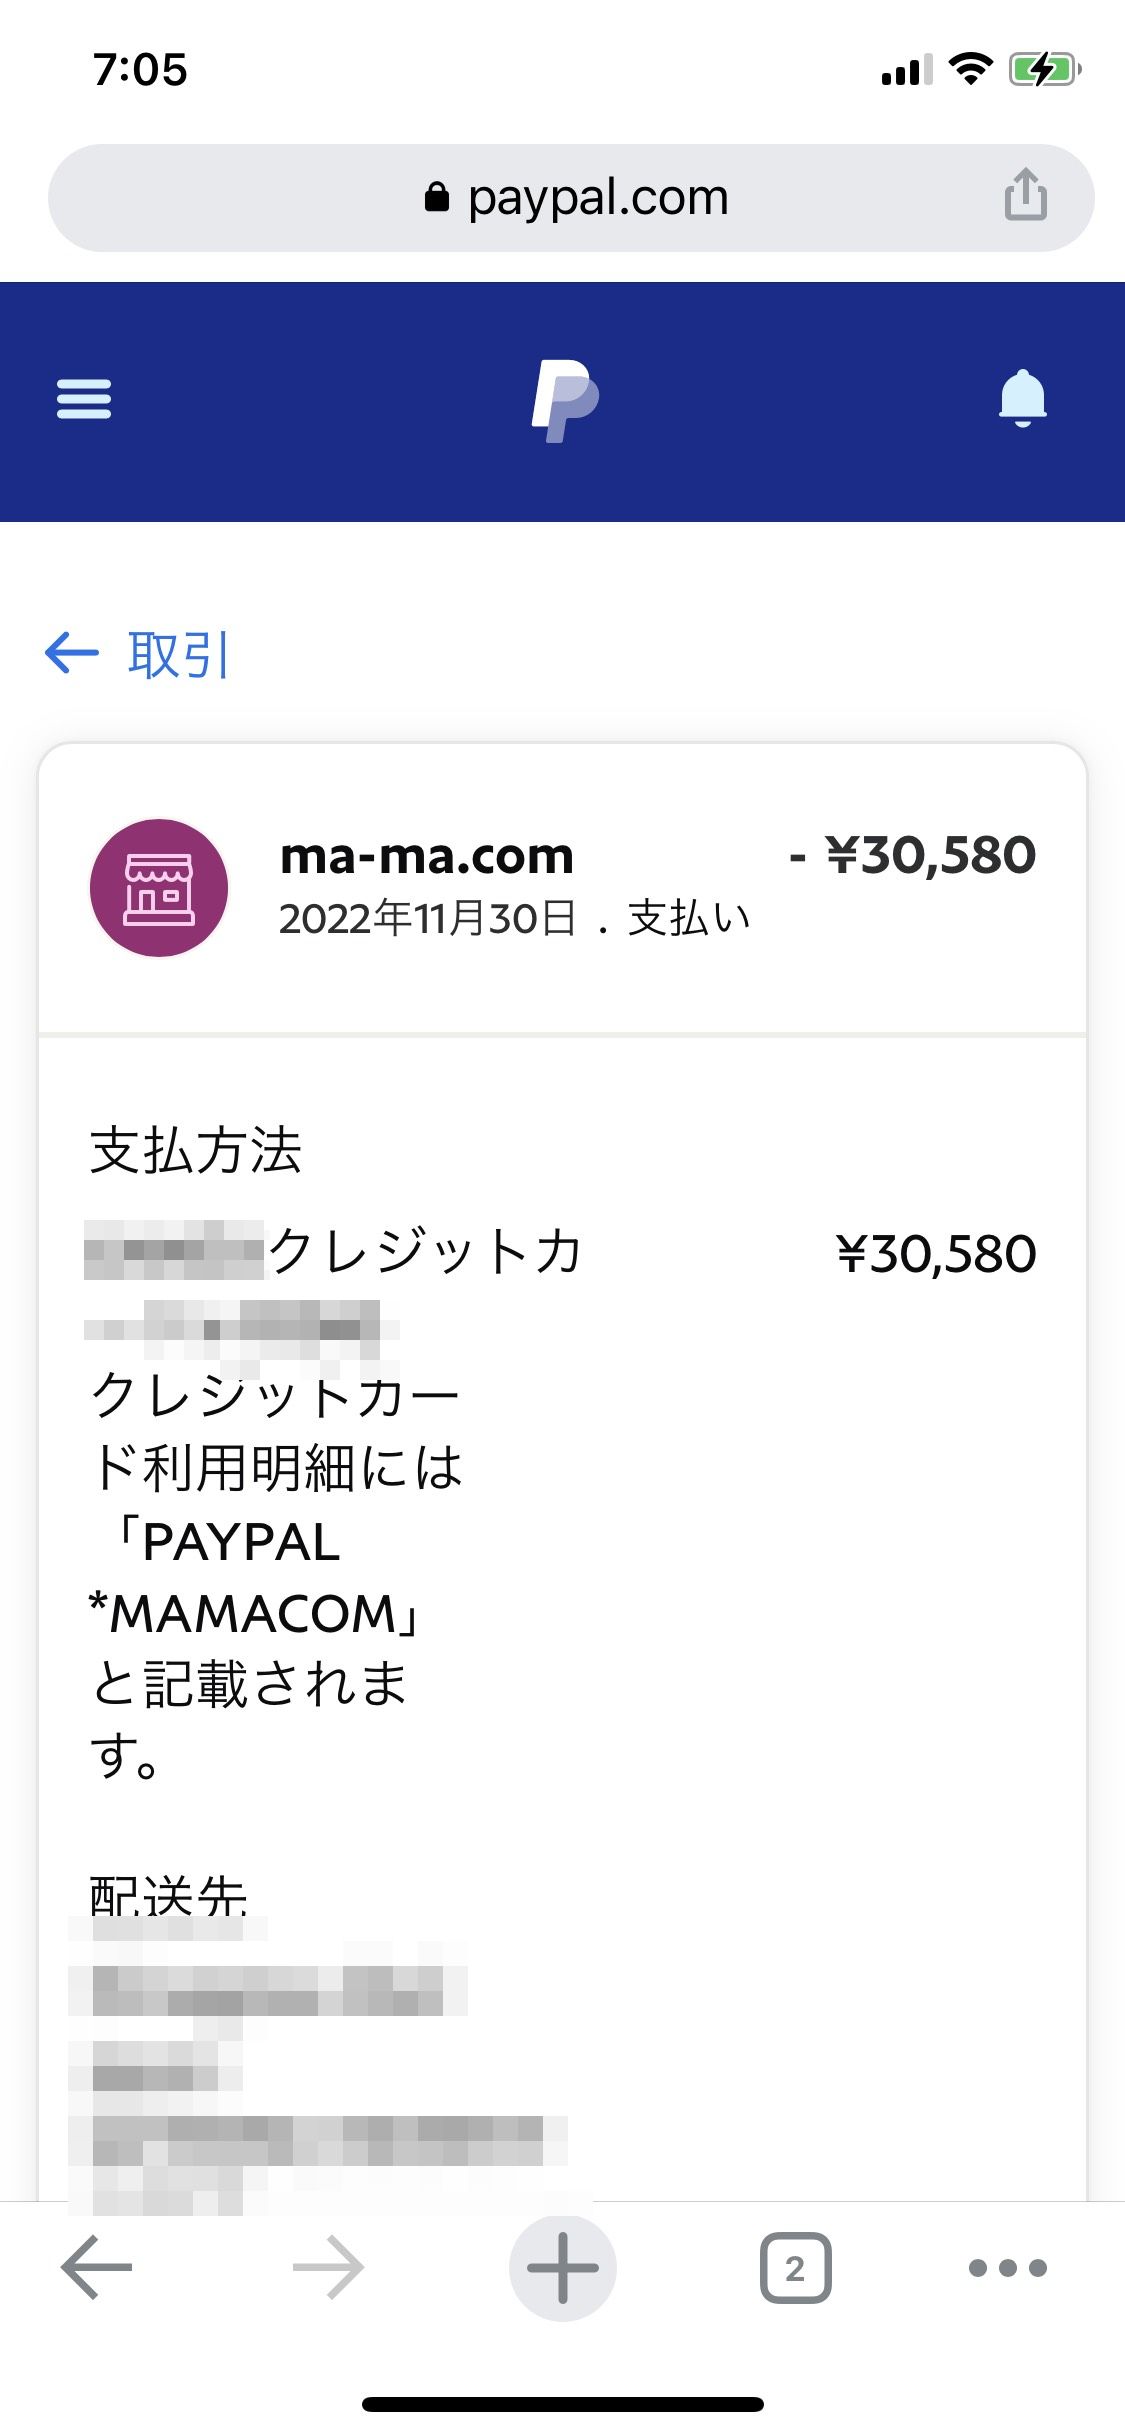Tap the PayPal logo in header
1125x2436 pixels.
tap(564, 400)
